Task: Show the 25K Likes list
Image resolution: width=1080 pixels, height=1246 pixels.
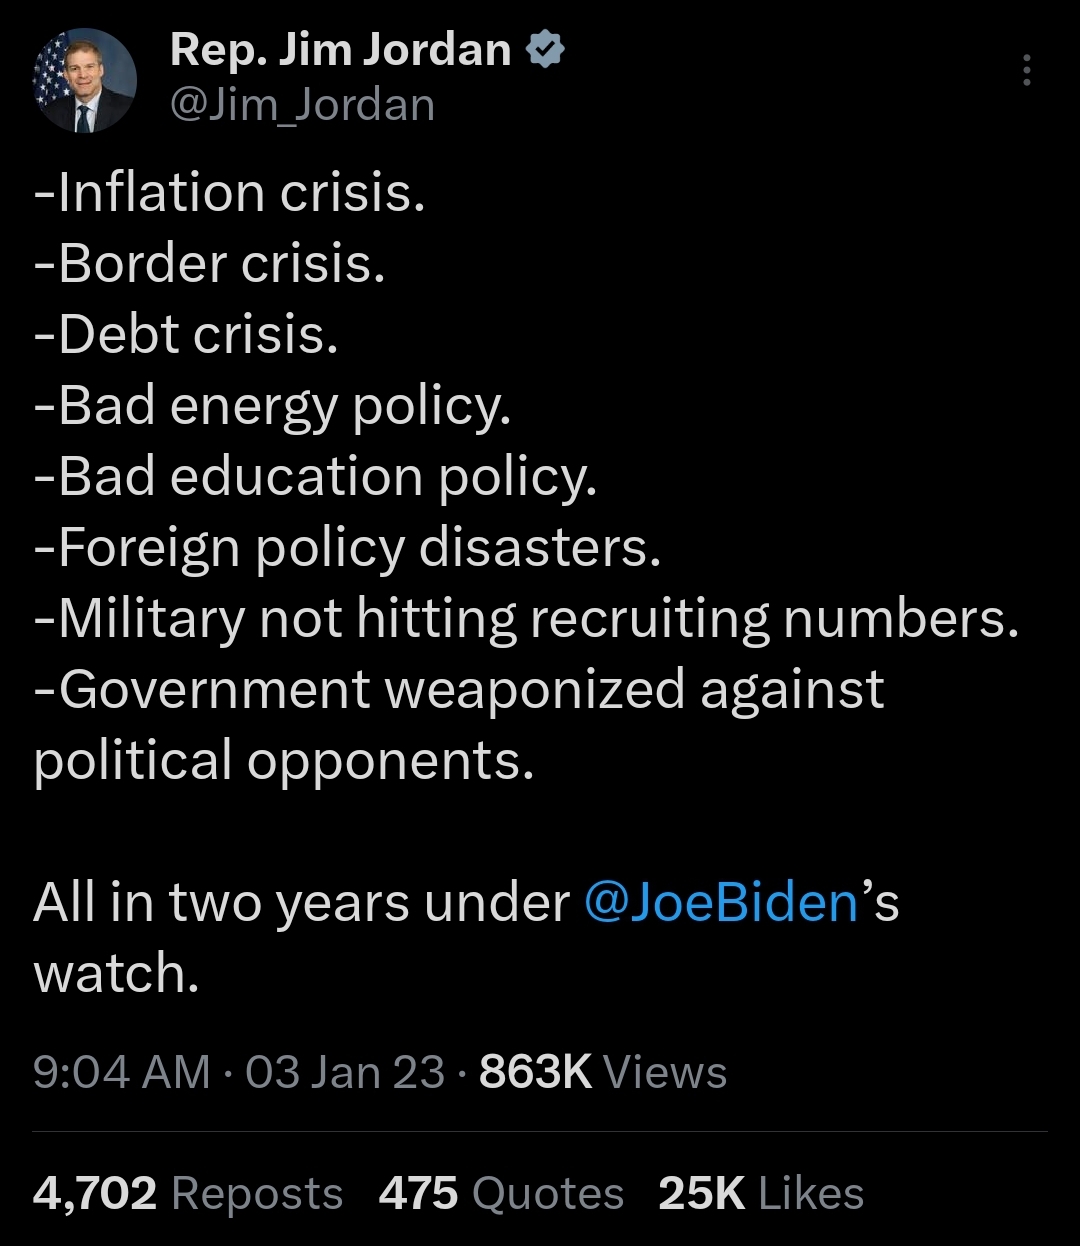Action: [761, 1193]
